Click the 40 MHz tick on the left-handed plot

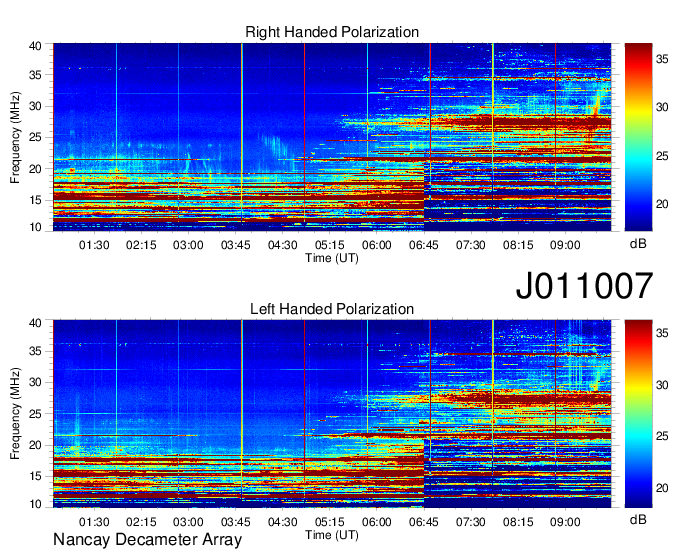tap(35, 323)
